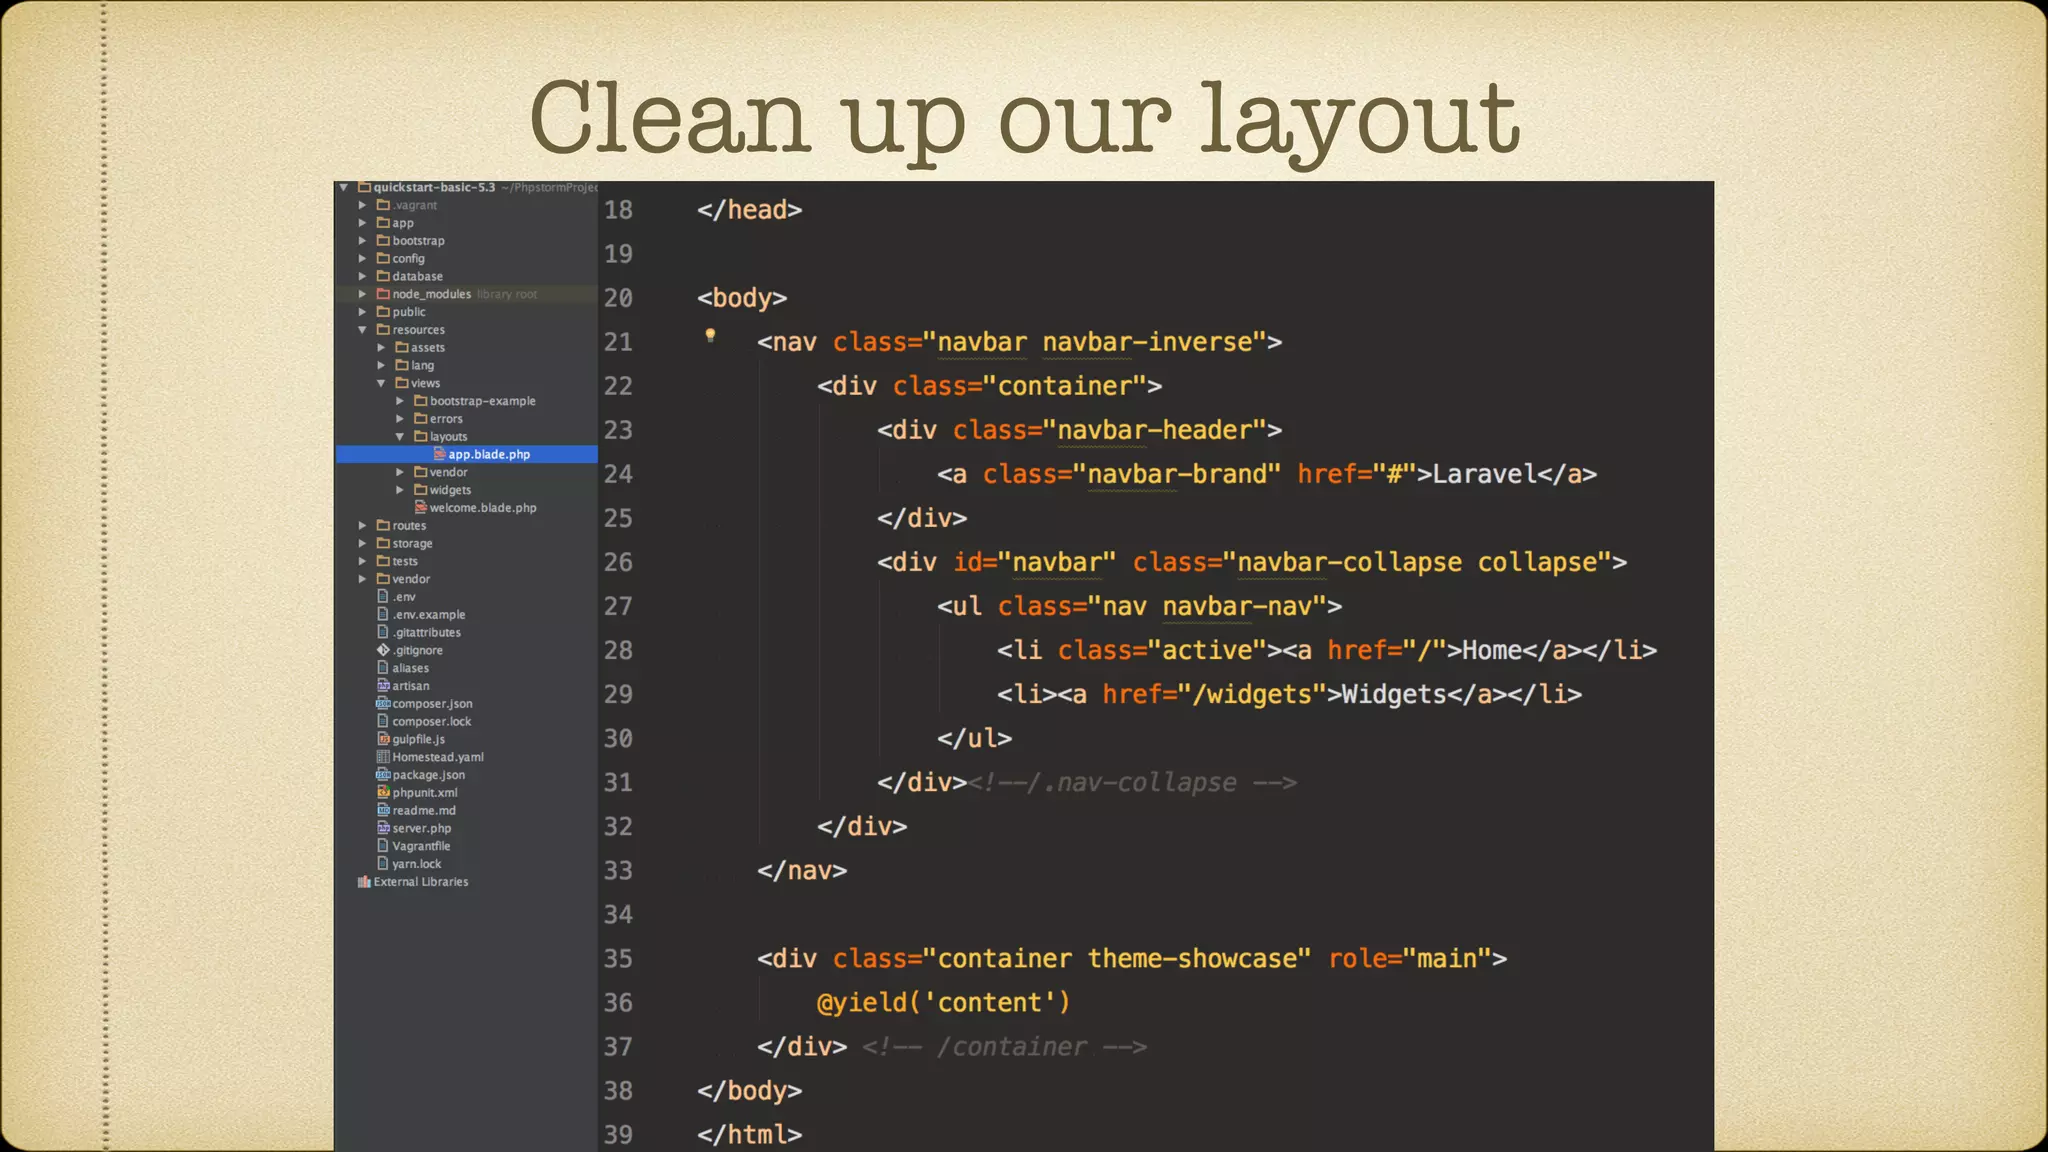Expand the .vagrant folder arrow
This screenshot has height=1152, width=2048.
(362, 205)
